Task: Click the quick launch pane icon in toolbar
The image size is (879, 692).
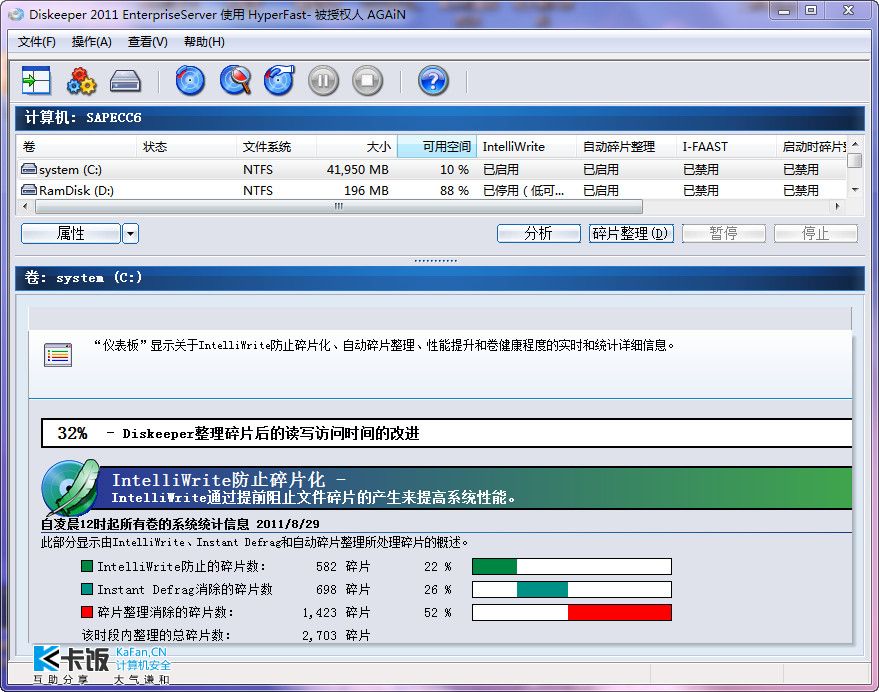Action: click(36, 80)
